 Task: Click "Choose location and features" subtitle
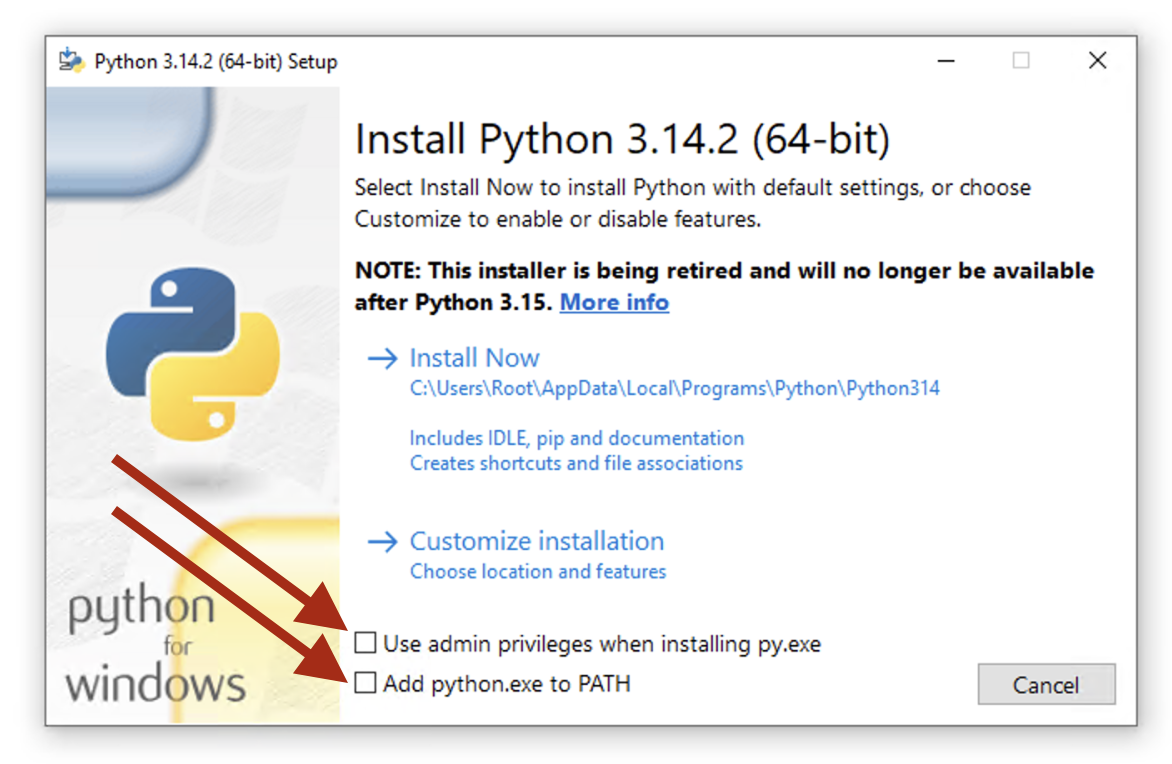click(x=538, y=572)
